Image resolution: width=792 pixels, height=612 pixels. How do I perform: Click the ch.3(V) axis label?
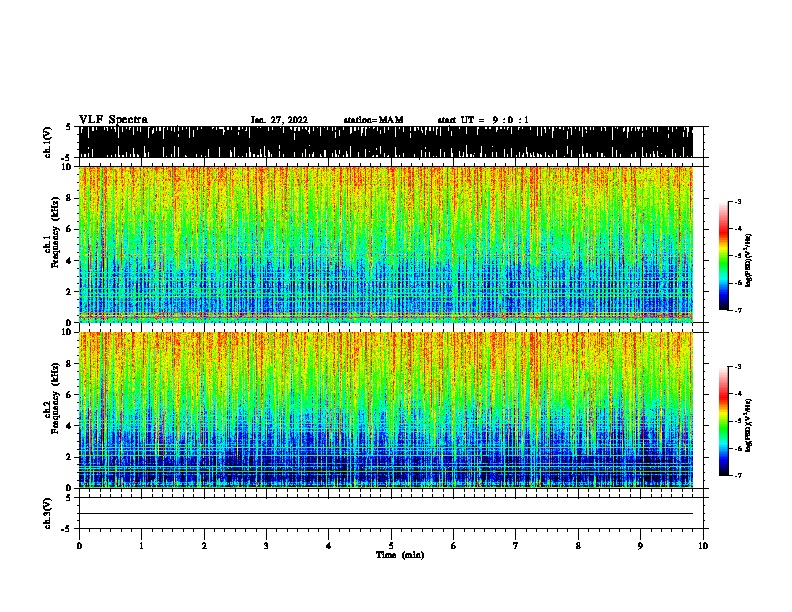tap(47, 513)
